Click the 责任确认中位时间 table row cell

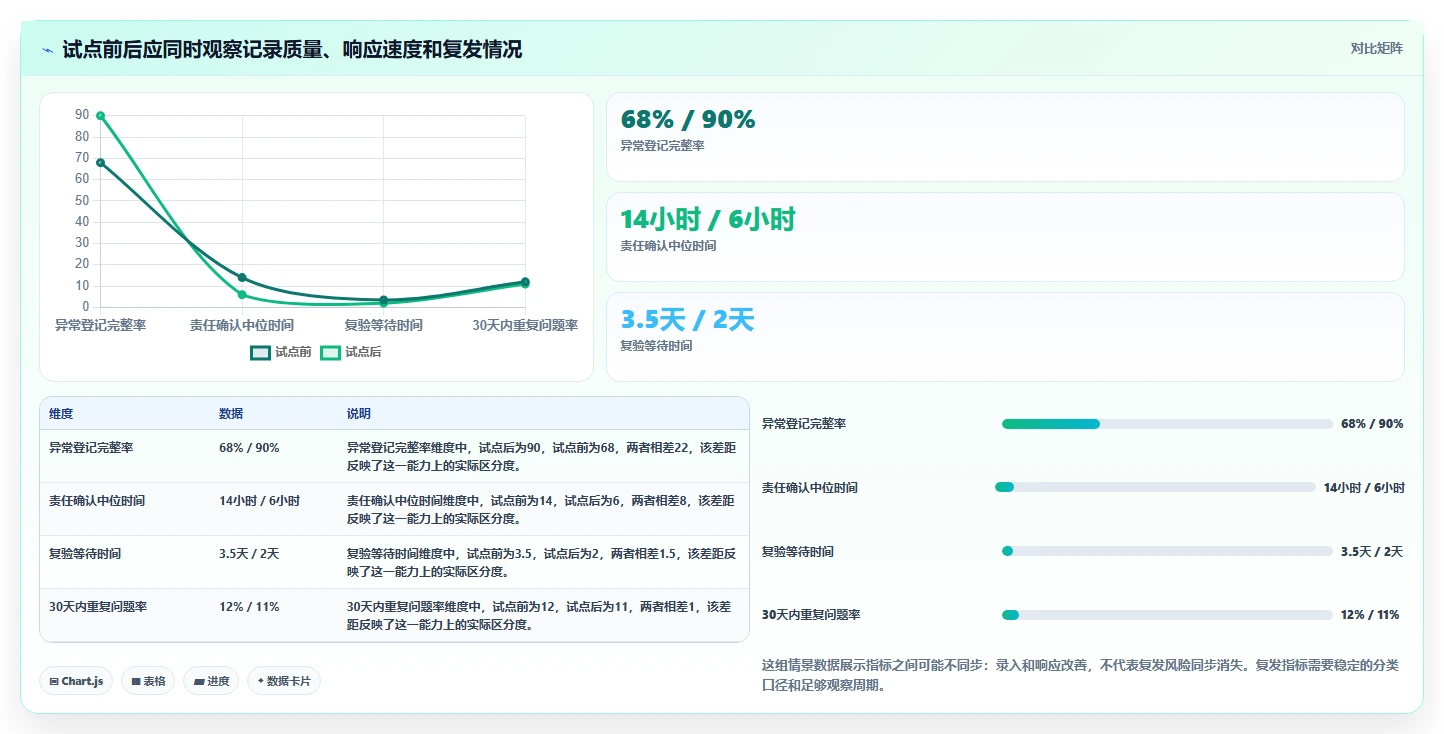coord(125,509)
